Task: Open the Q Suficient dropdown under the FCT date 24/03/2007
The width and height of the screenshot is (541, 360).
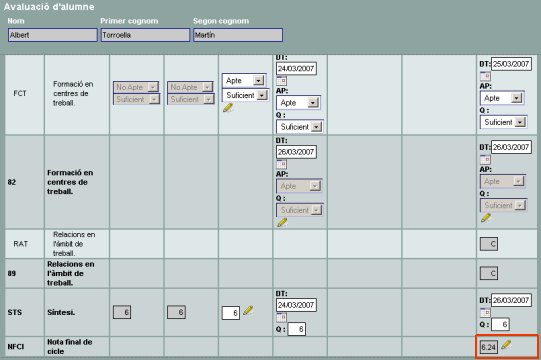Action: [x=300, y=127]
